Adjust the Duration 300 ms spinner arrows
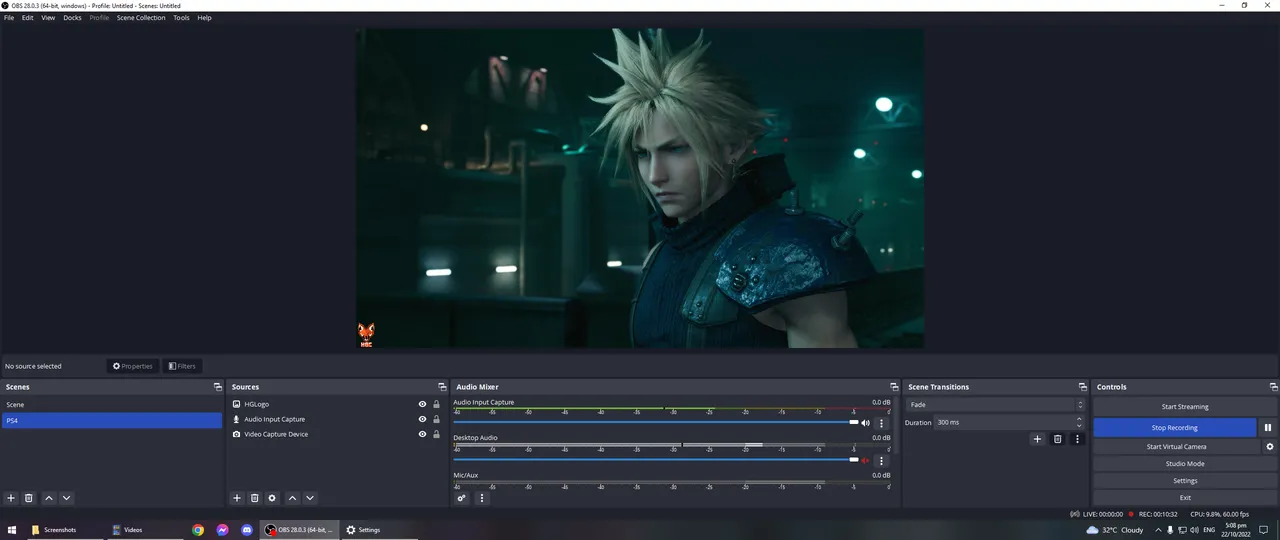 tap(1079, 422)
